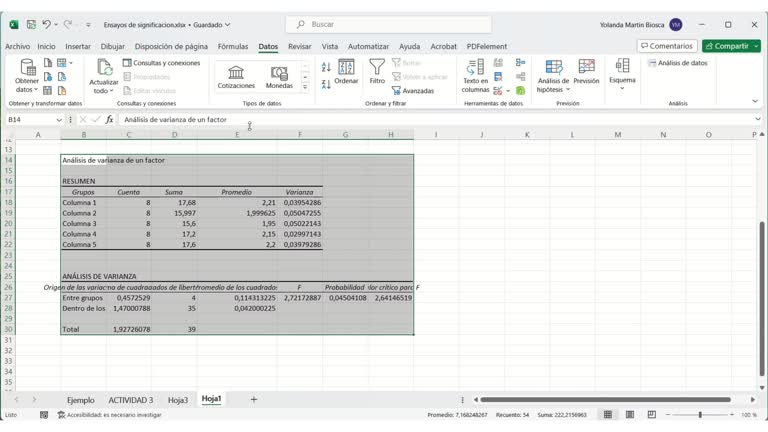
Task: Select the Monedas data type
Action: click(279, 77)
